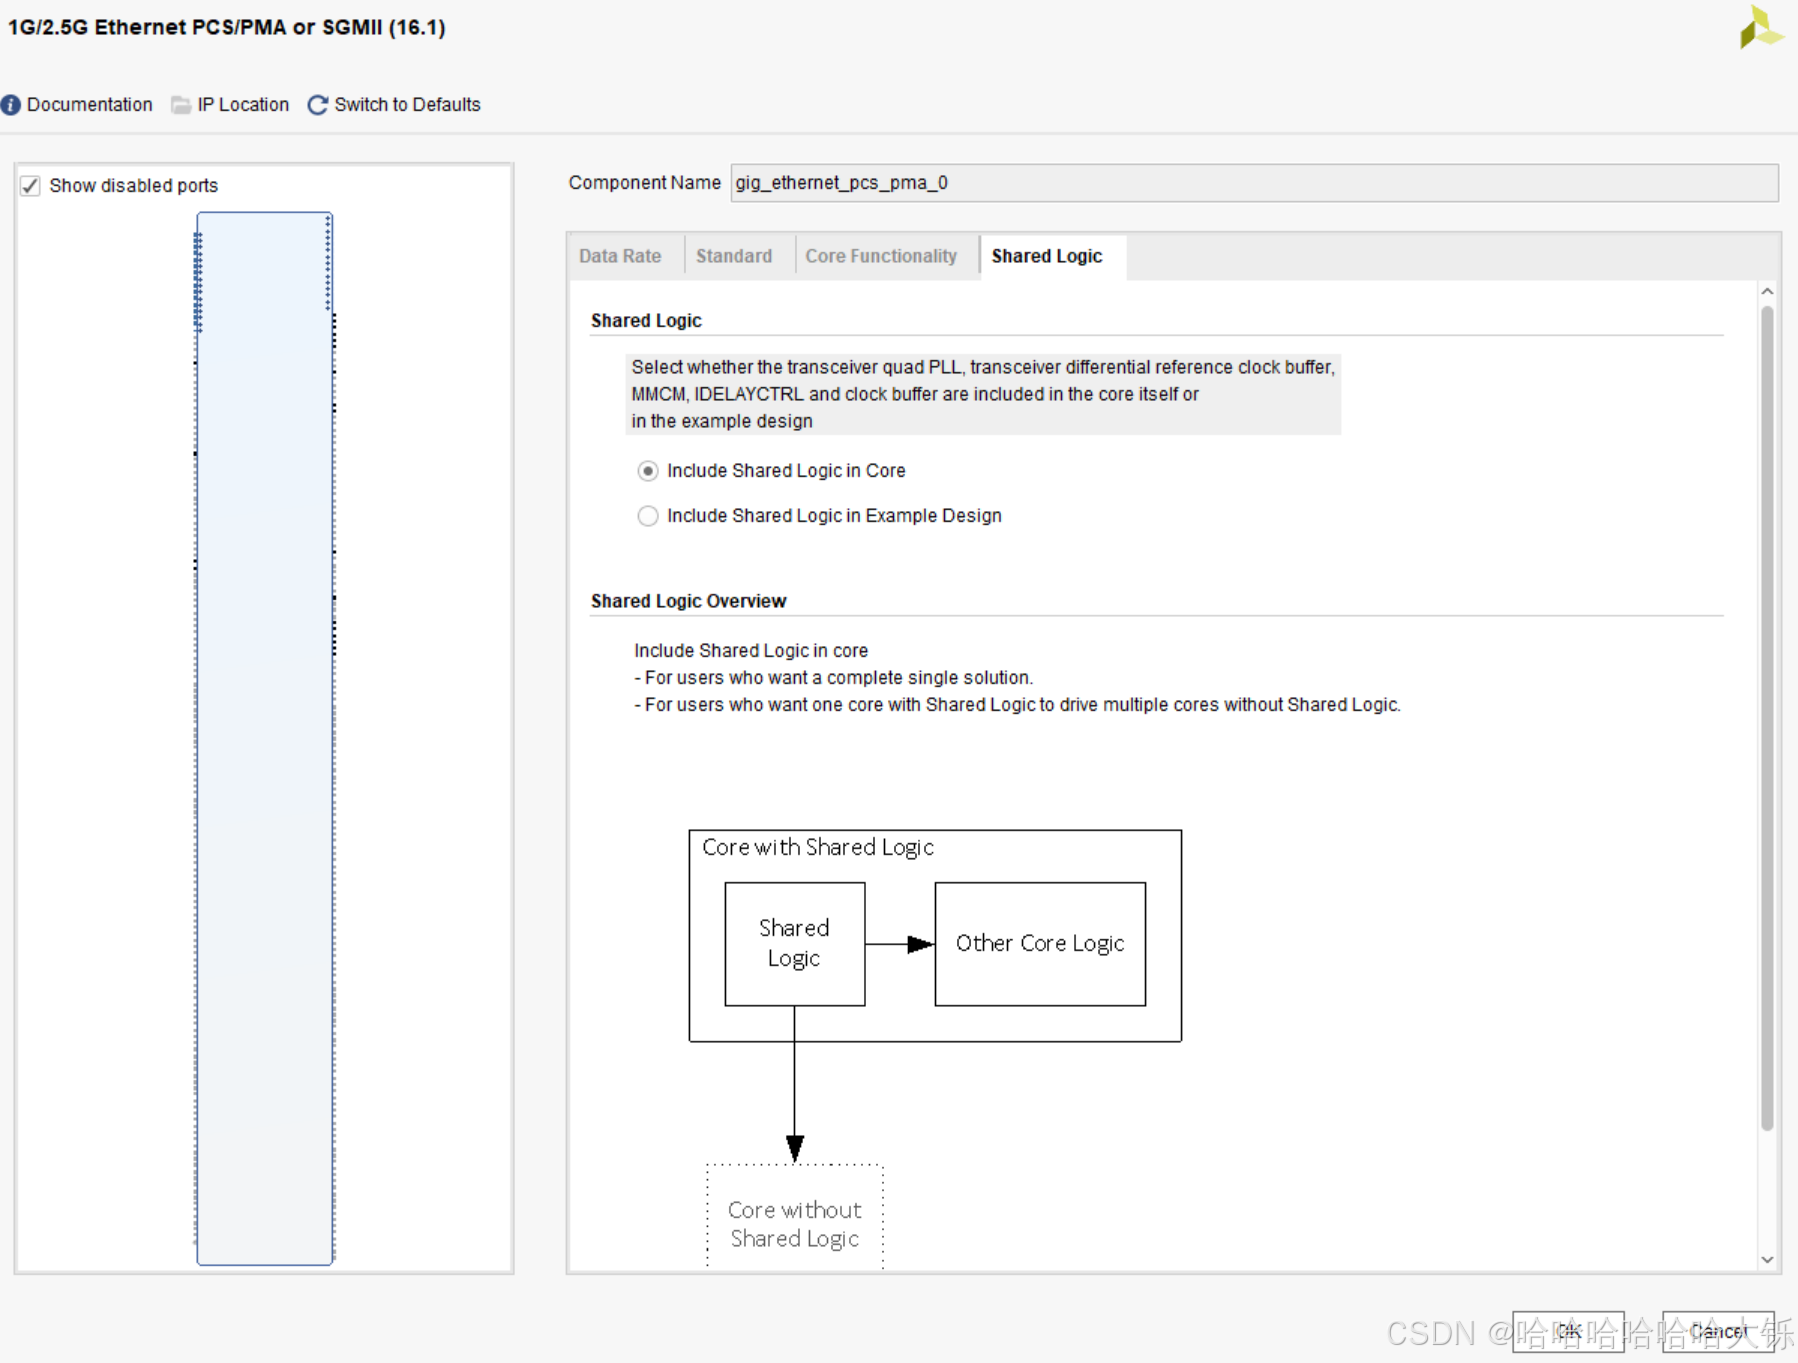Click the Xilinx logo icon
Image resolution: width=1798 pixels, height=1363 pixels.
pos(1761,27)
